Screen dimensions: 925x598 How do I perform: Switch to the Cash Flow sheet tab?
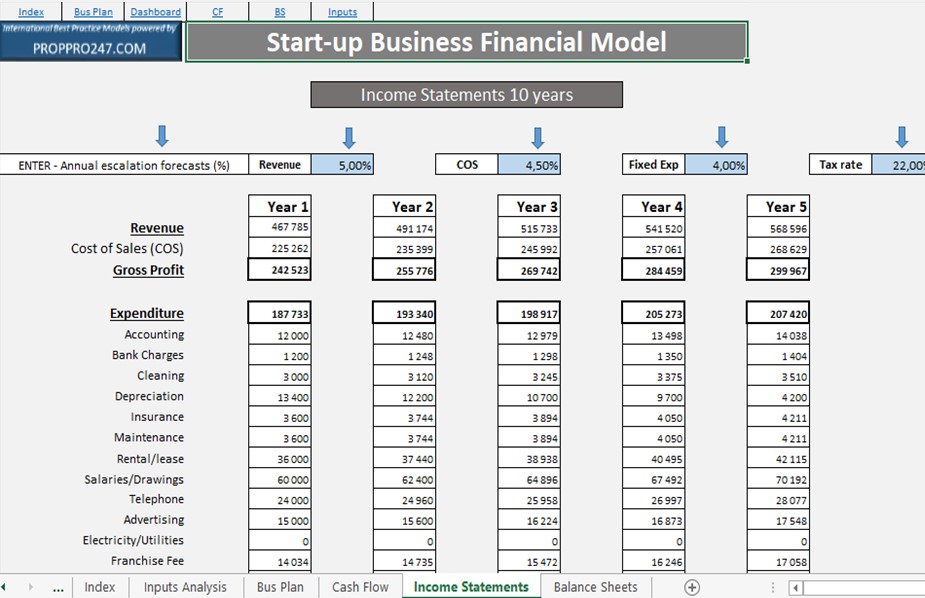[360, 587]
